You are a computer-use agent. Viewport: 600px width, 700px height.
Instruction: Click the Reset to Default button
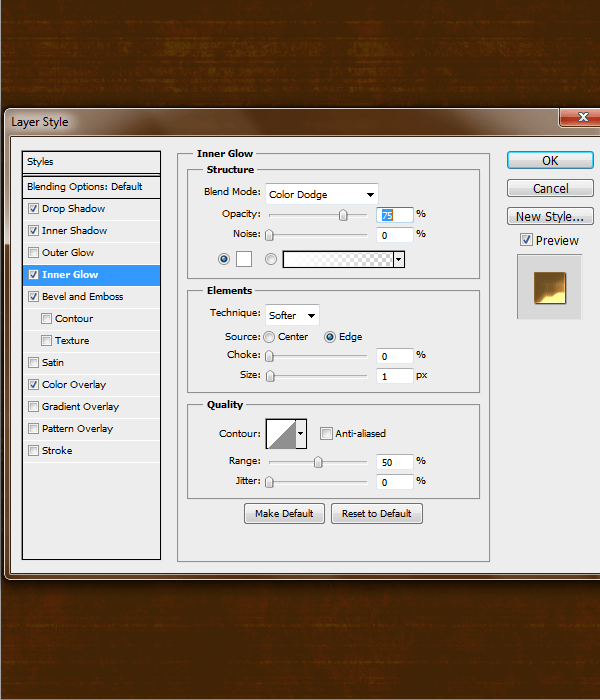pos(376,513)
